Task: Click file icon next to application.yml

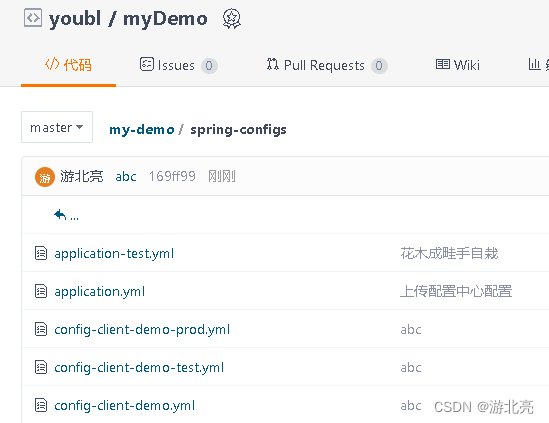Action: click(41, 291)
